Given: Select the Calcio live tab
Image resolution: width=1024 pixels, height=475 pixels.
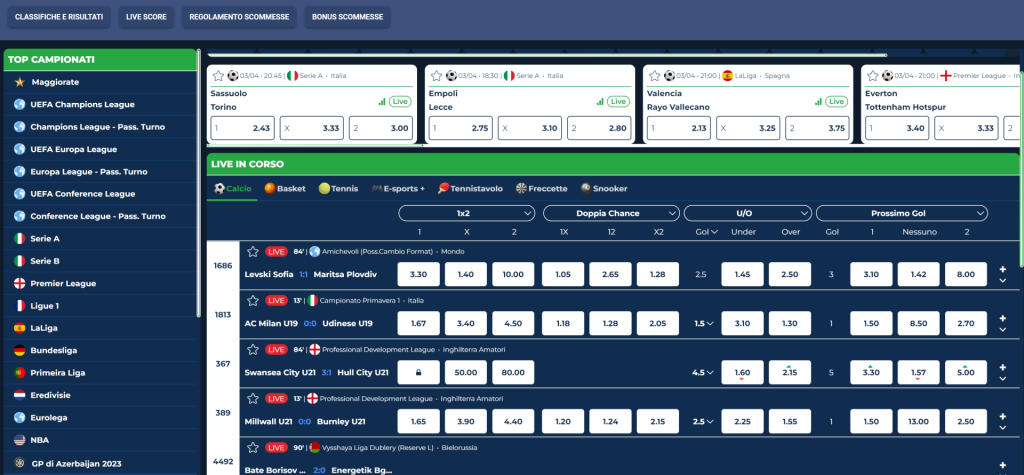Looking at the screenshot, I should point(232,188).
